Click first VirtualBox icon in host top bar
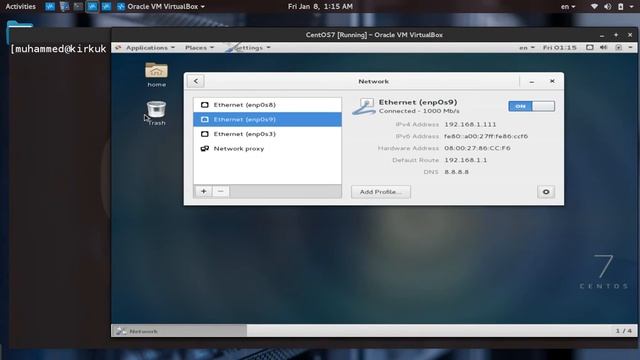Screen dimensions: 640x360 coord(50,7)
